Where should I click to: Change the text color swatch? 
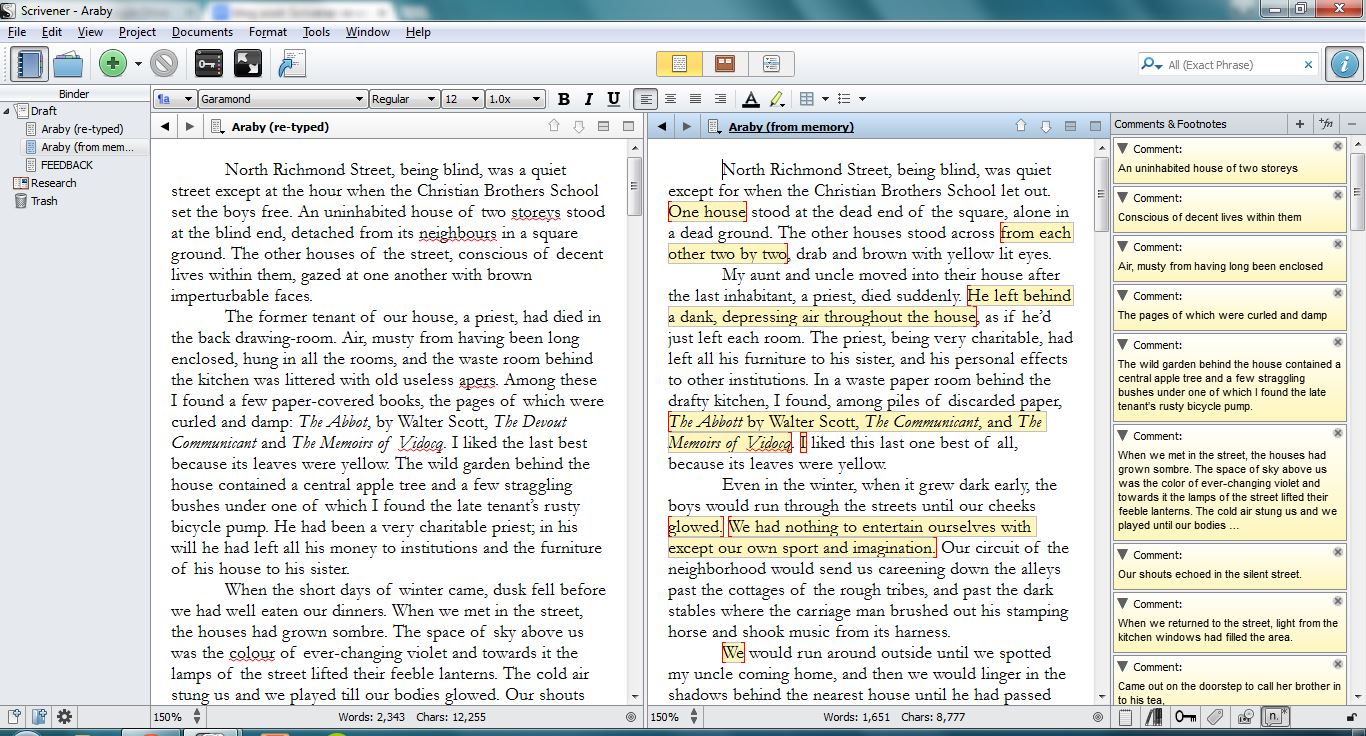(750, 99)
